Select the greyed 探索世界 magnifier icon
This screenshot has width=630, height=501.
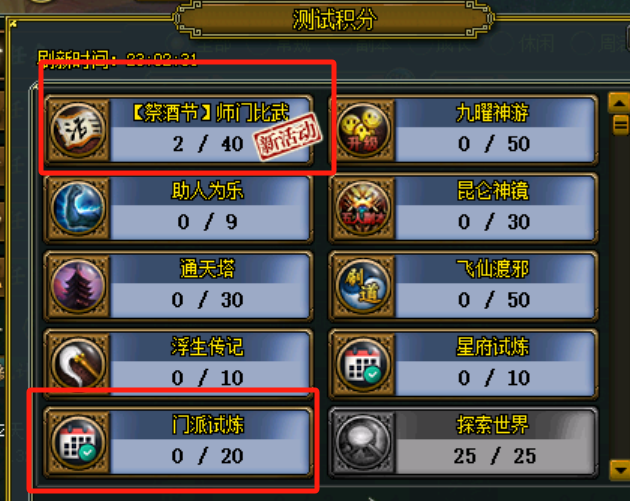click(x=364, y=442)
